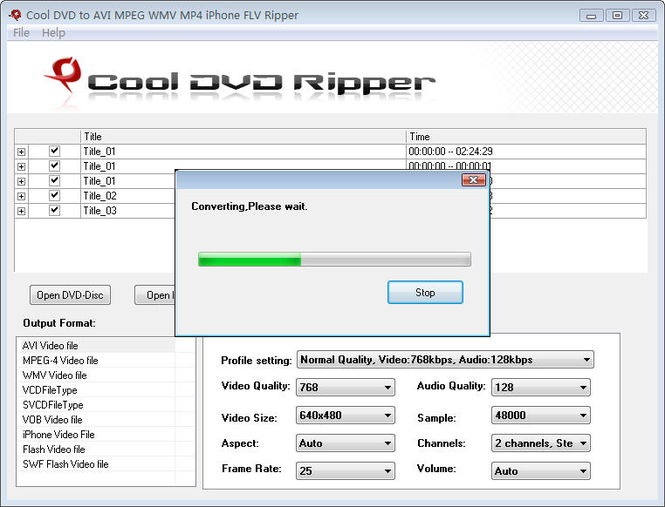The image size is (665, 507).
Task: Open the Profile setting dropdown
Action: click(445, 360)
